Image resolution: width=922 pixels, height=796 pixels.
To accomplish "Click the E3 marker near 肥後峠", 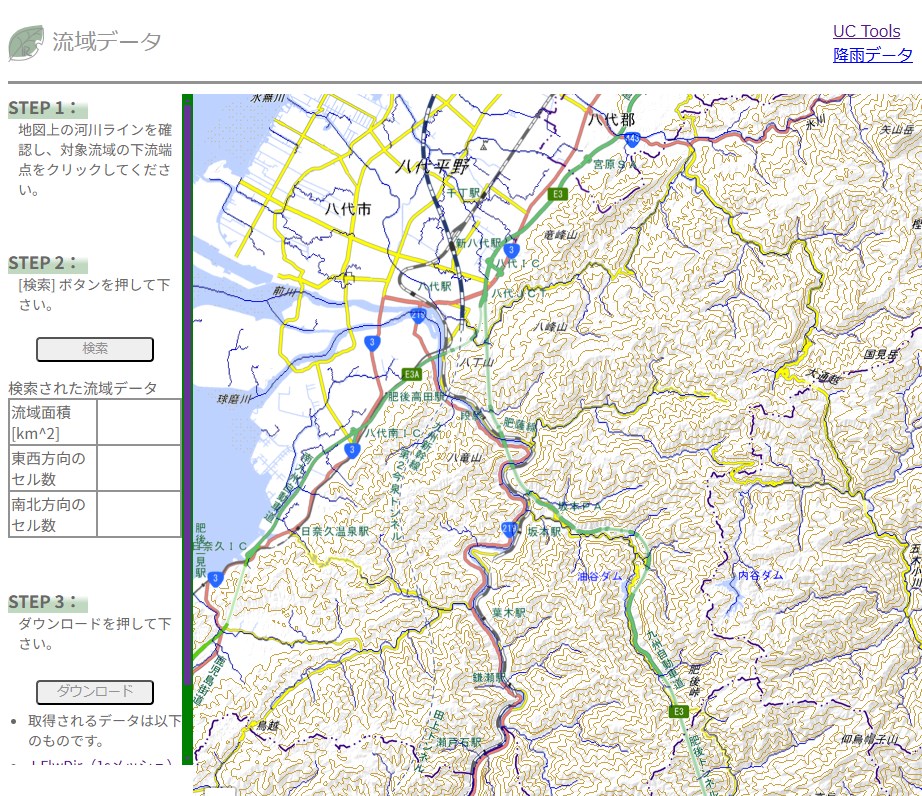I will 679,711.
